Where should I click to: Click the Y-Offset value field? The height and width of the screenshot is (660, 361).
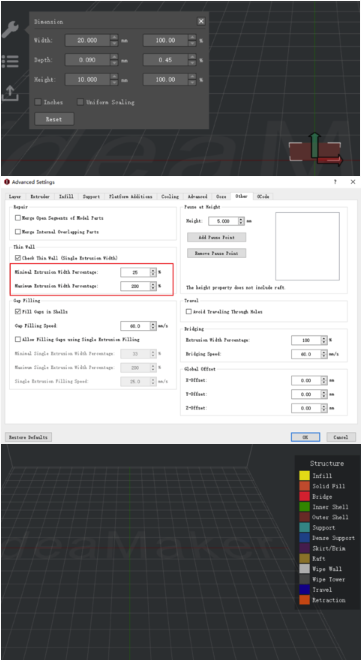pyautogui.click(x=306, y=394)
